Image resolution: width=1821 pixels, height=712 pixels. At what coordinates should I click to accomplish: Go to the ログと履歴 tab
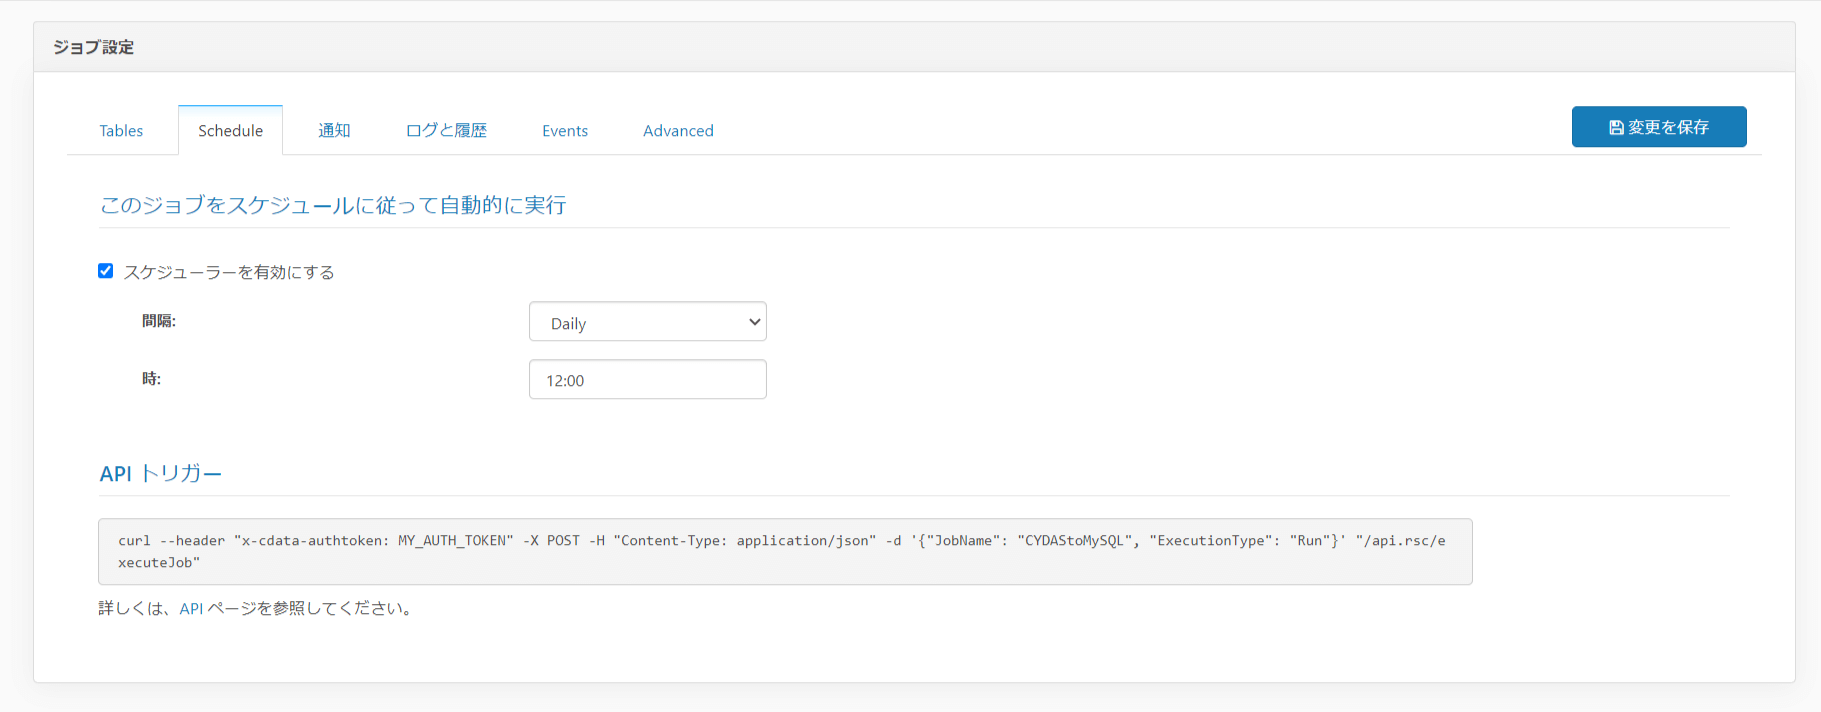click(446, 131)
